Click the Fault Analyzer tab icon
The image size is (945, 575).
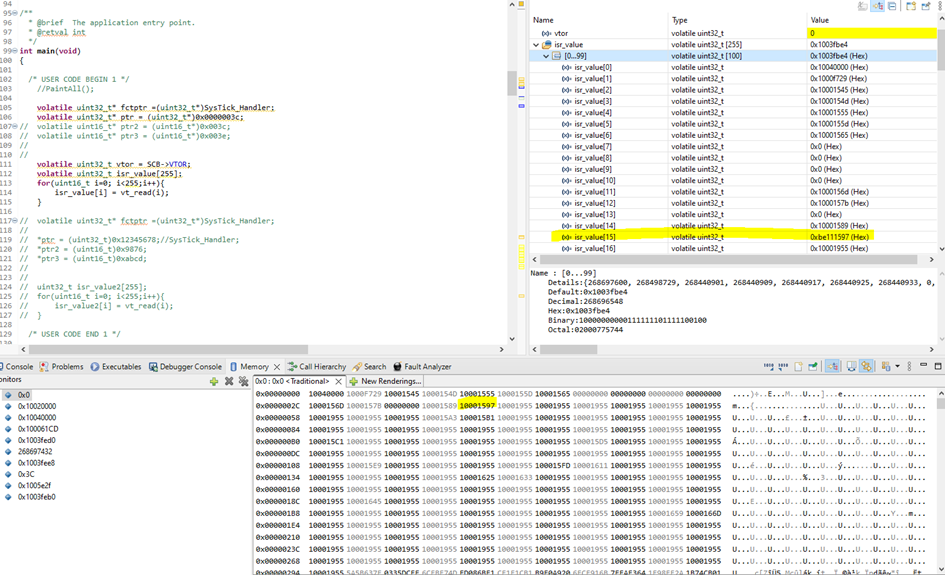coord(397,367)
